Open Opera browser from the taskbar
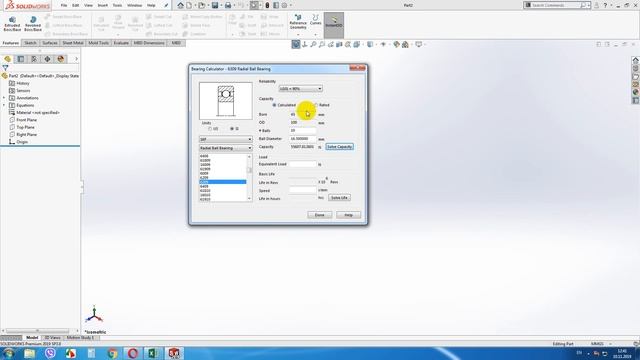640x360 pixels. [x=133, y=353]
